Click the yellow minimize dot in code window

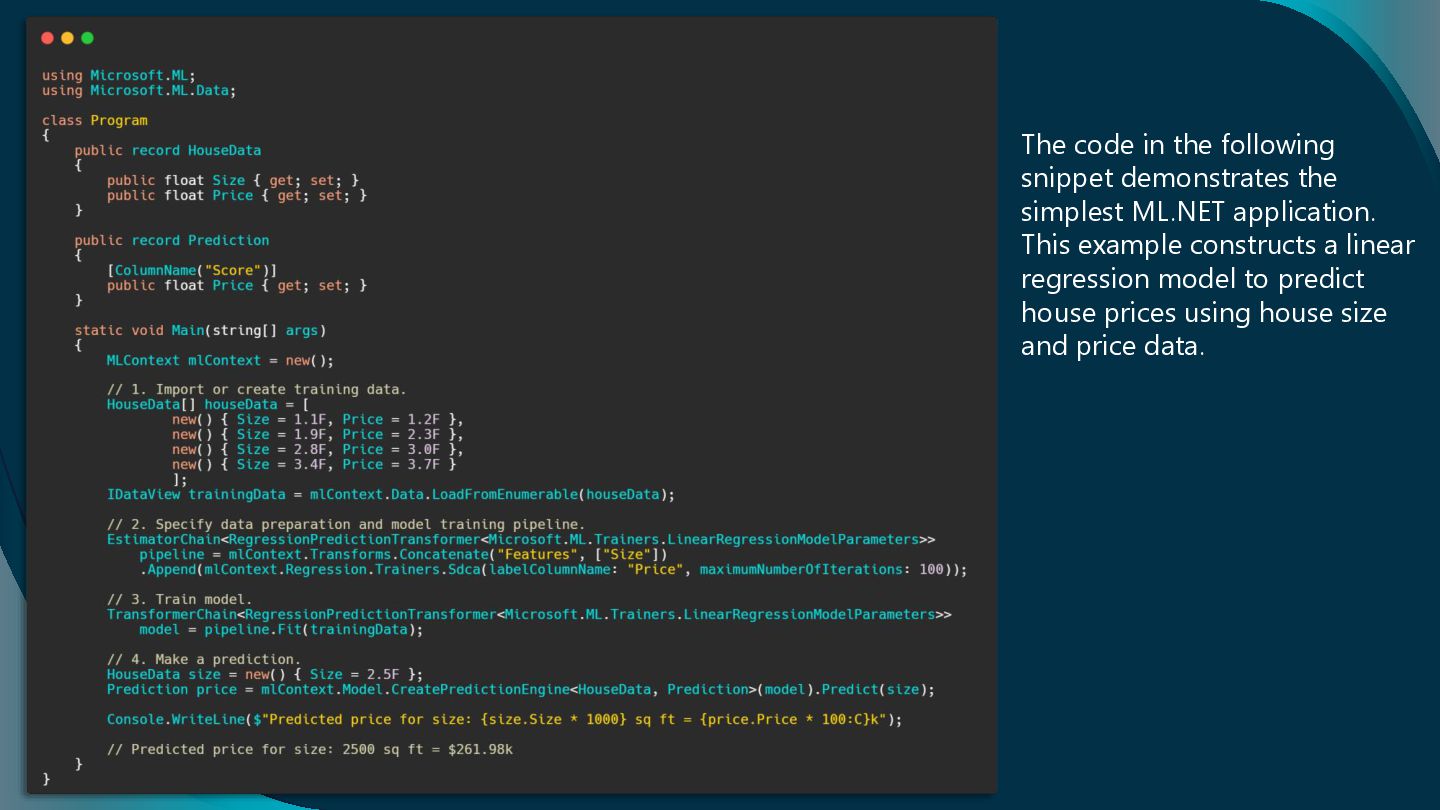coord(67,38)
